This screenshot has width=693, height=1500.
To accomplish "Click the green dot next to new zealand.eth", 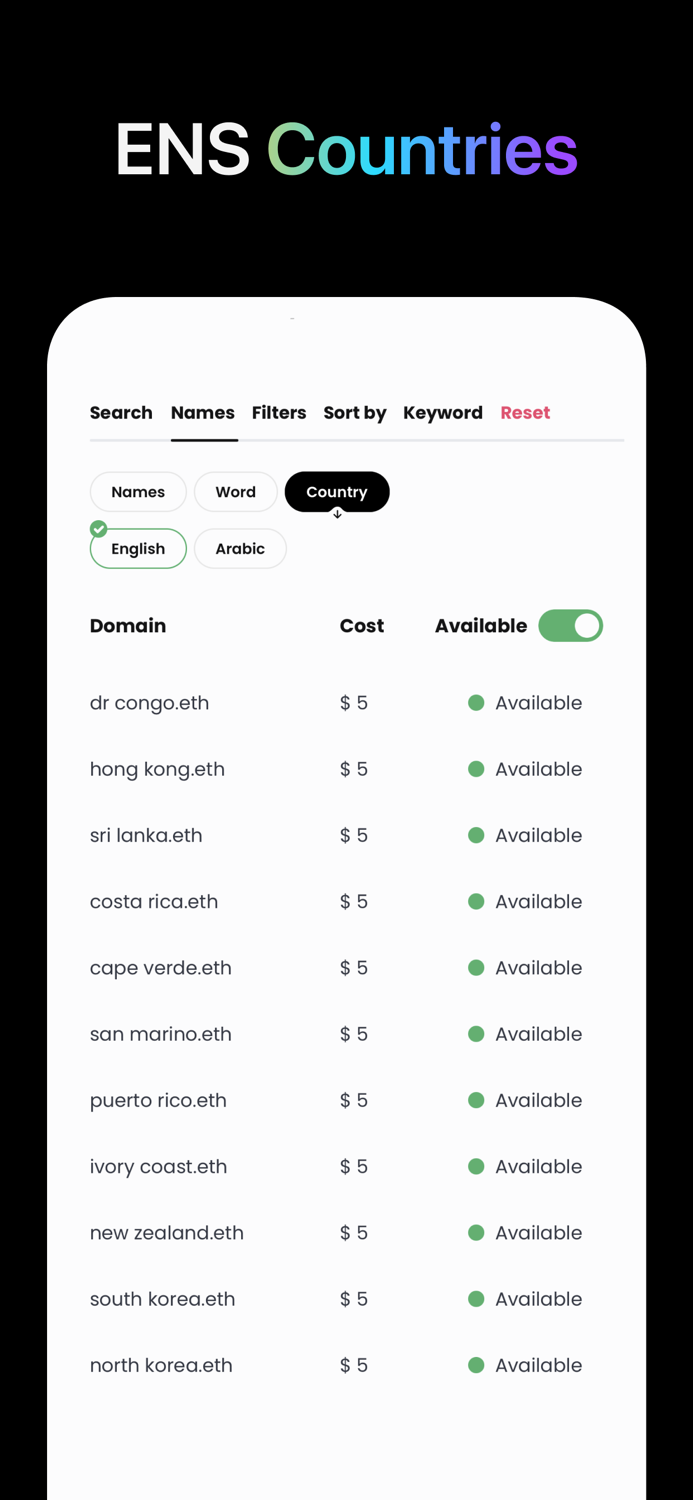I will (476, 1232).
